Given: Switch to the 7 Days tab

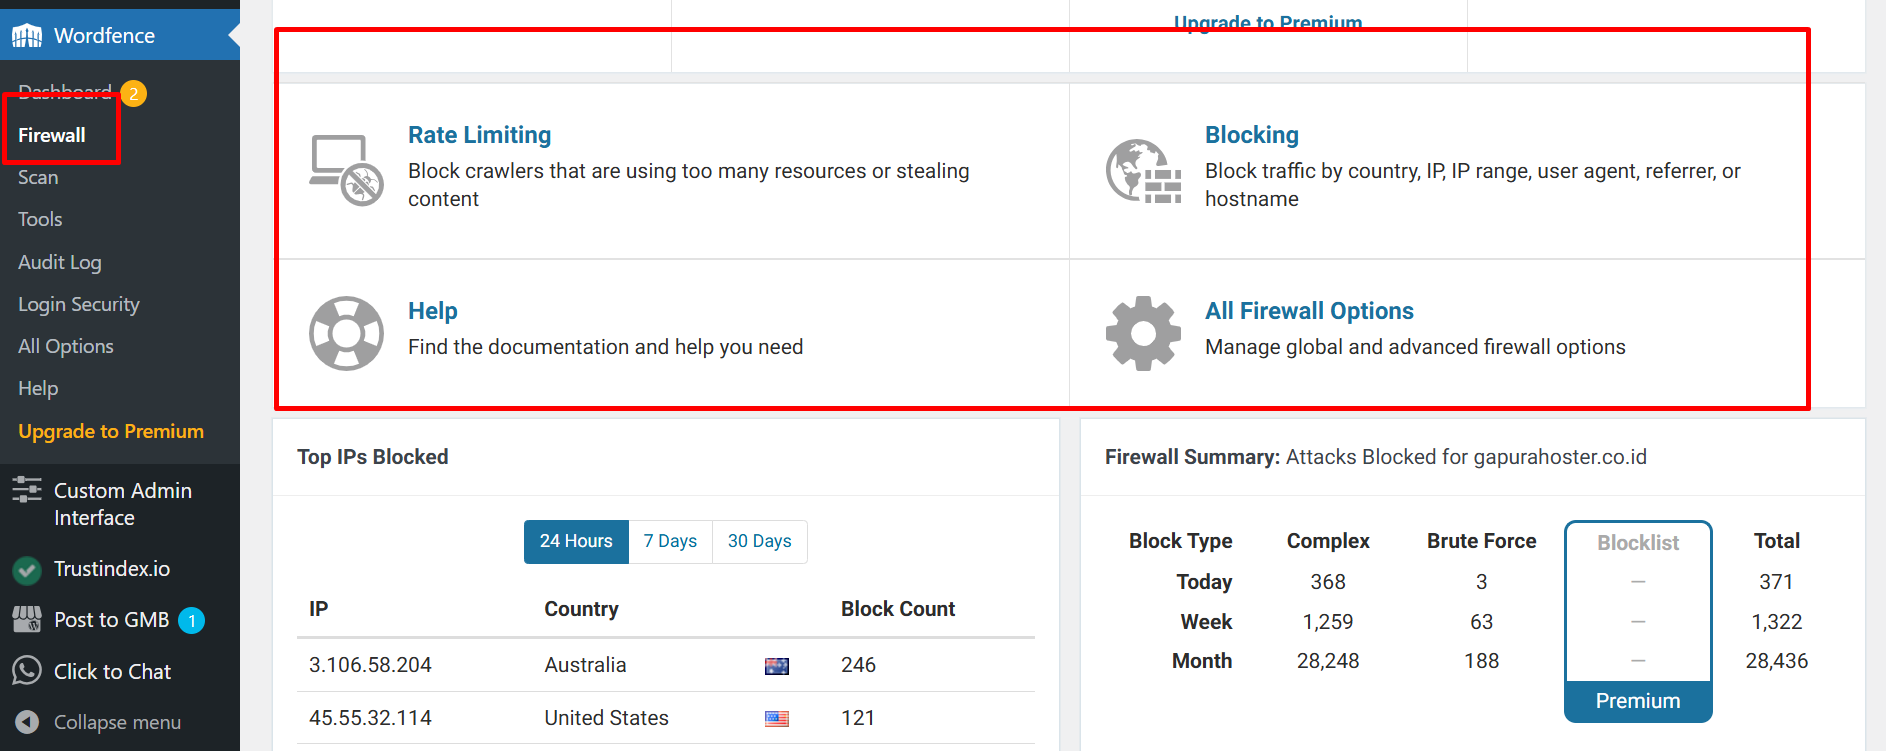Looking at the screenshot, I should (670, 541).
